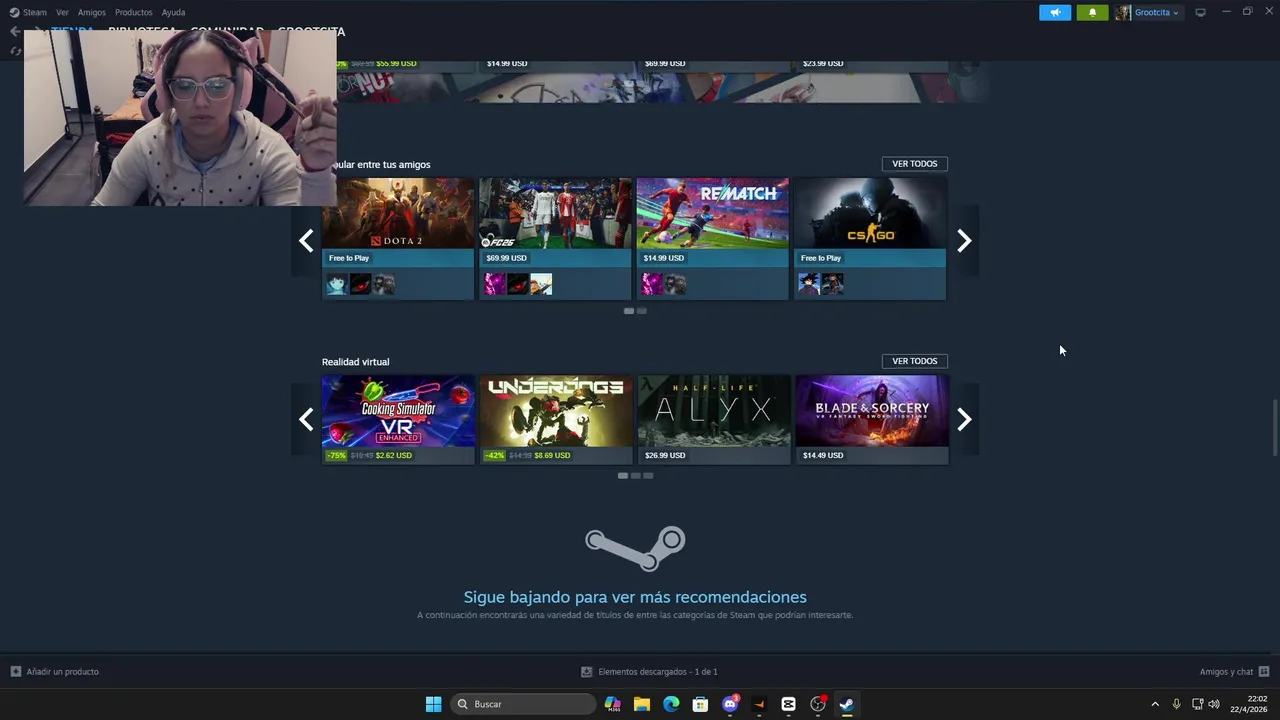This screenshot has width=1280, height=720.
Task: Open the Underdogs game card
Action: click(x=555, y=420)
